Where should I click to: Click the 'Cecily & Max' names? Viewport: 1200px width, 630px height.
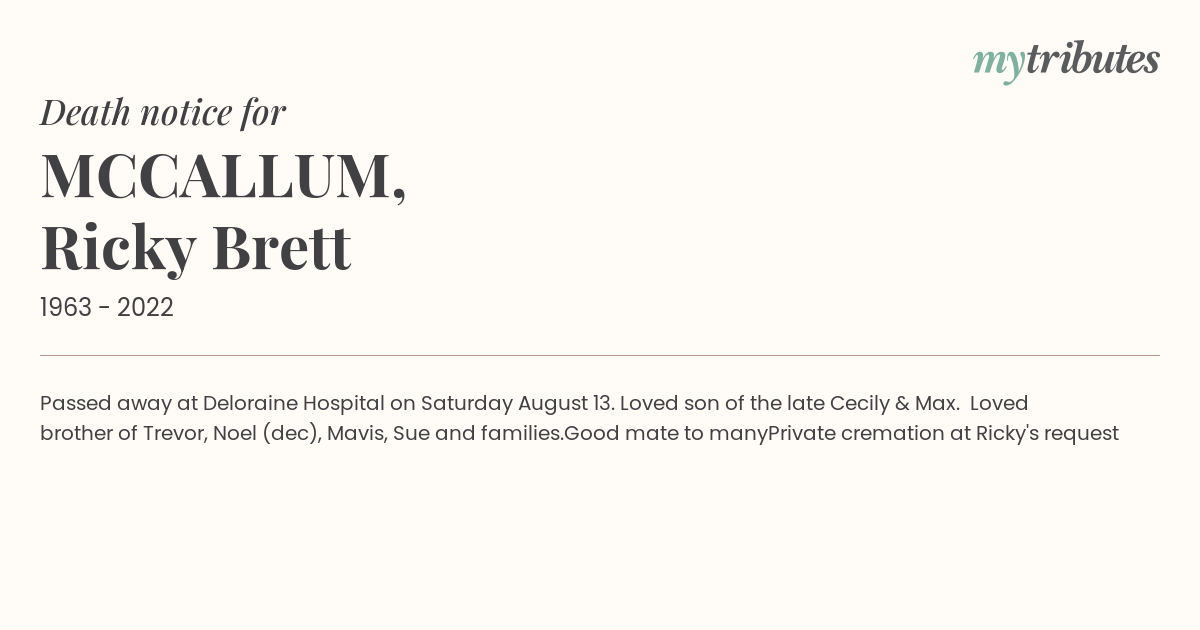coord(891,404)
